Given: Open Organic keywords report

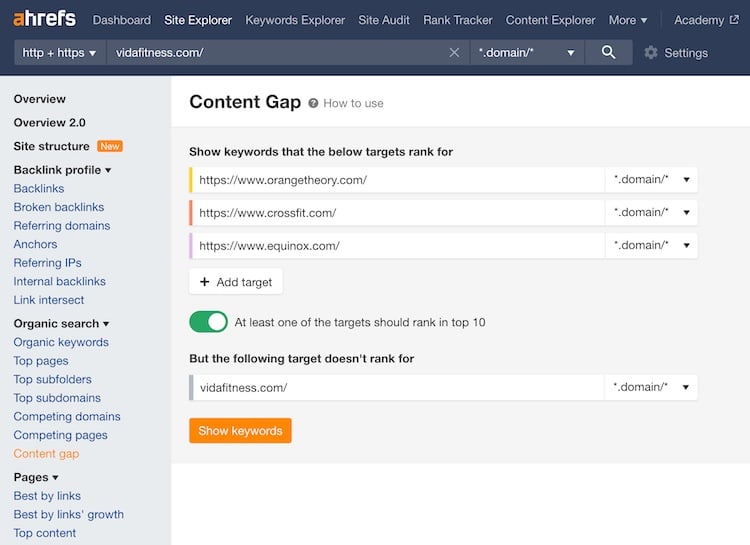Looking at the screenshot, I should click(61, 342).
